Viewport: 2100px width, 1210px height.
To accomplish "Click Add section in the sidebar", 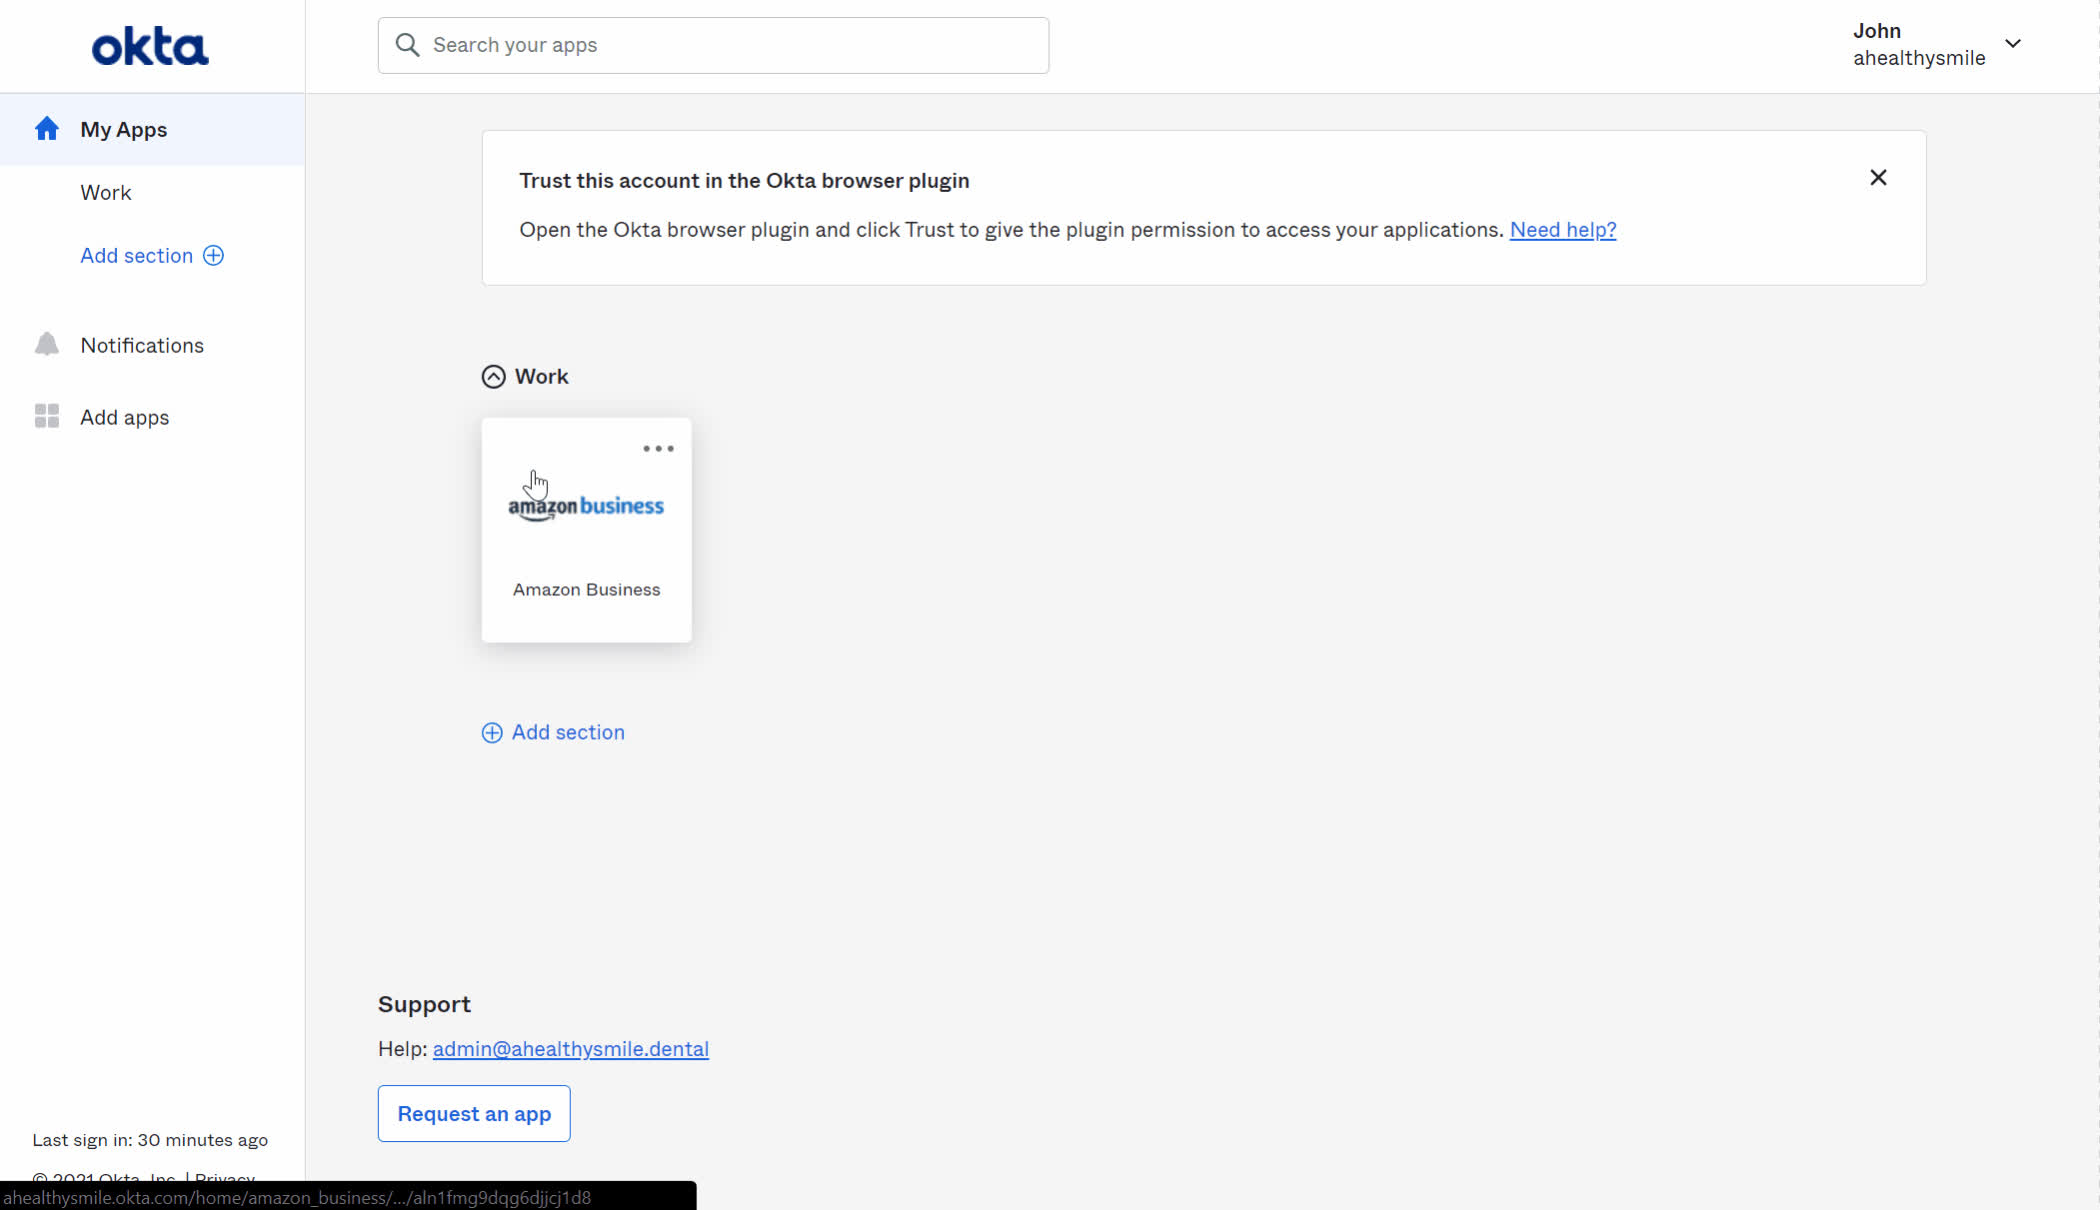I will coord(136,256).
